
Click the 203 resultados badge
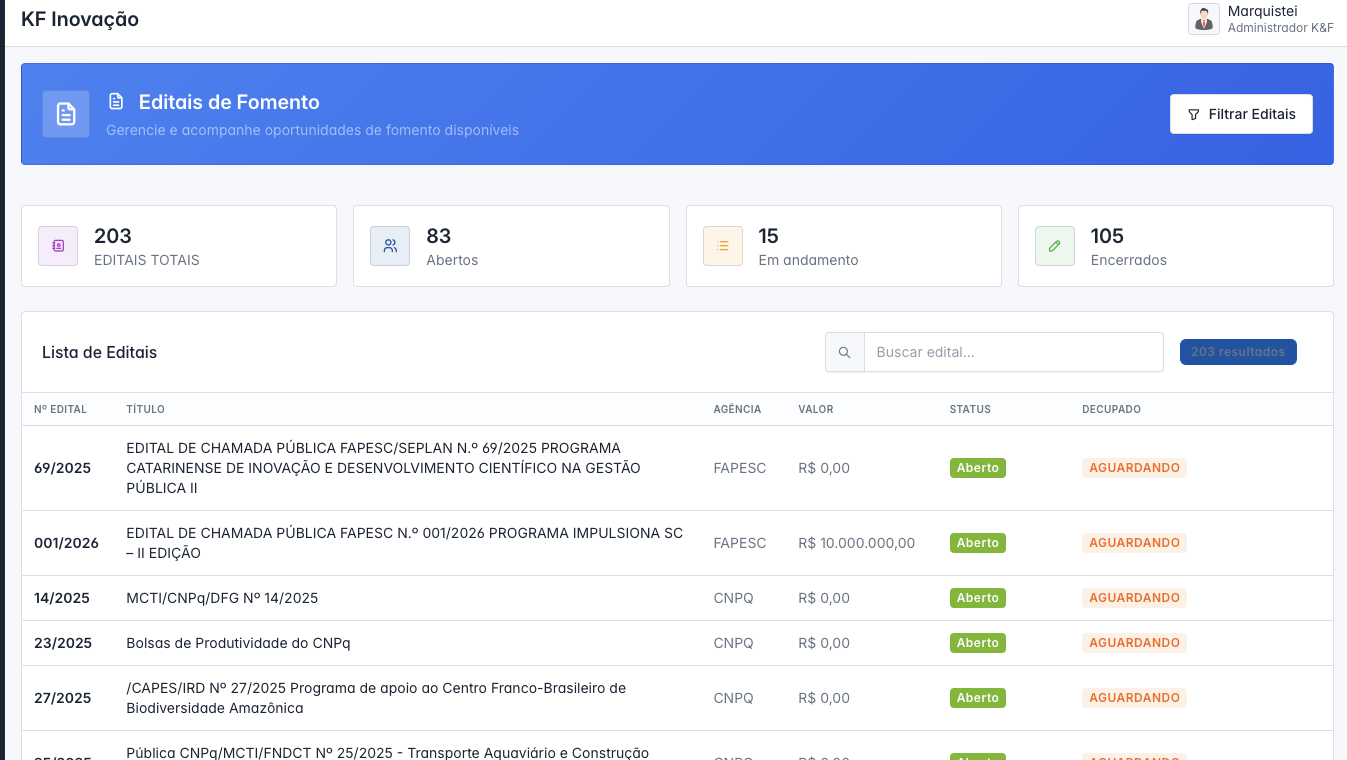1238,352
